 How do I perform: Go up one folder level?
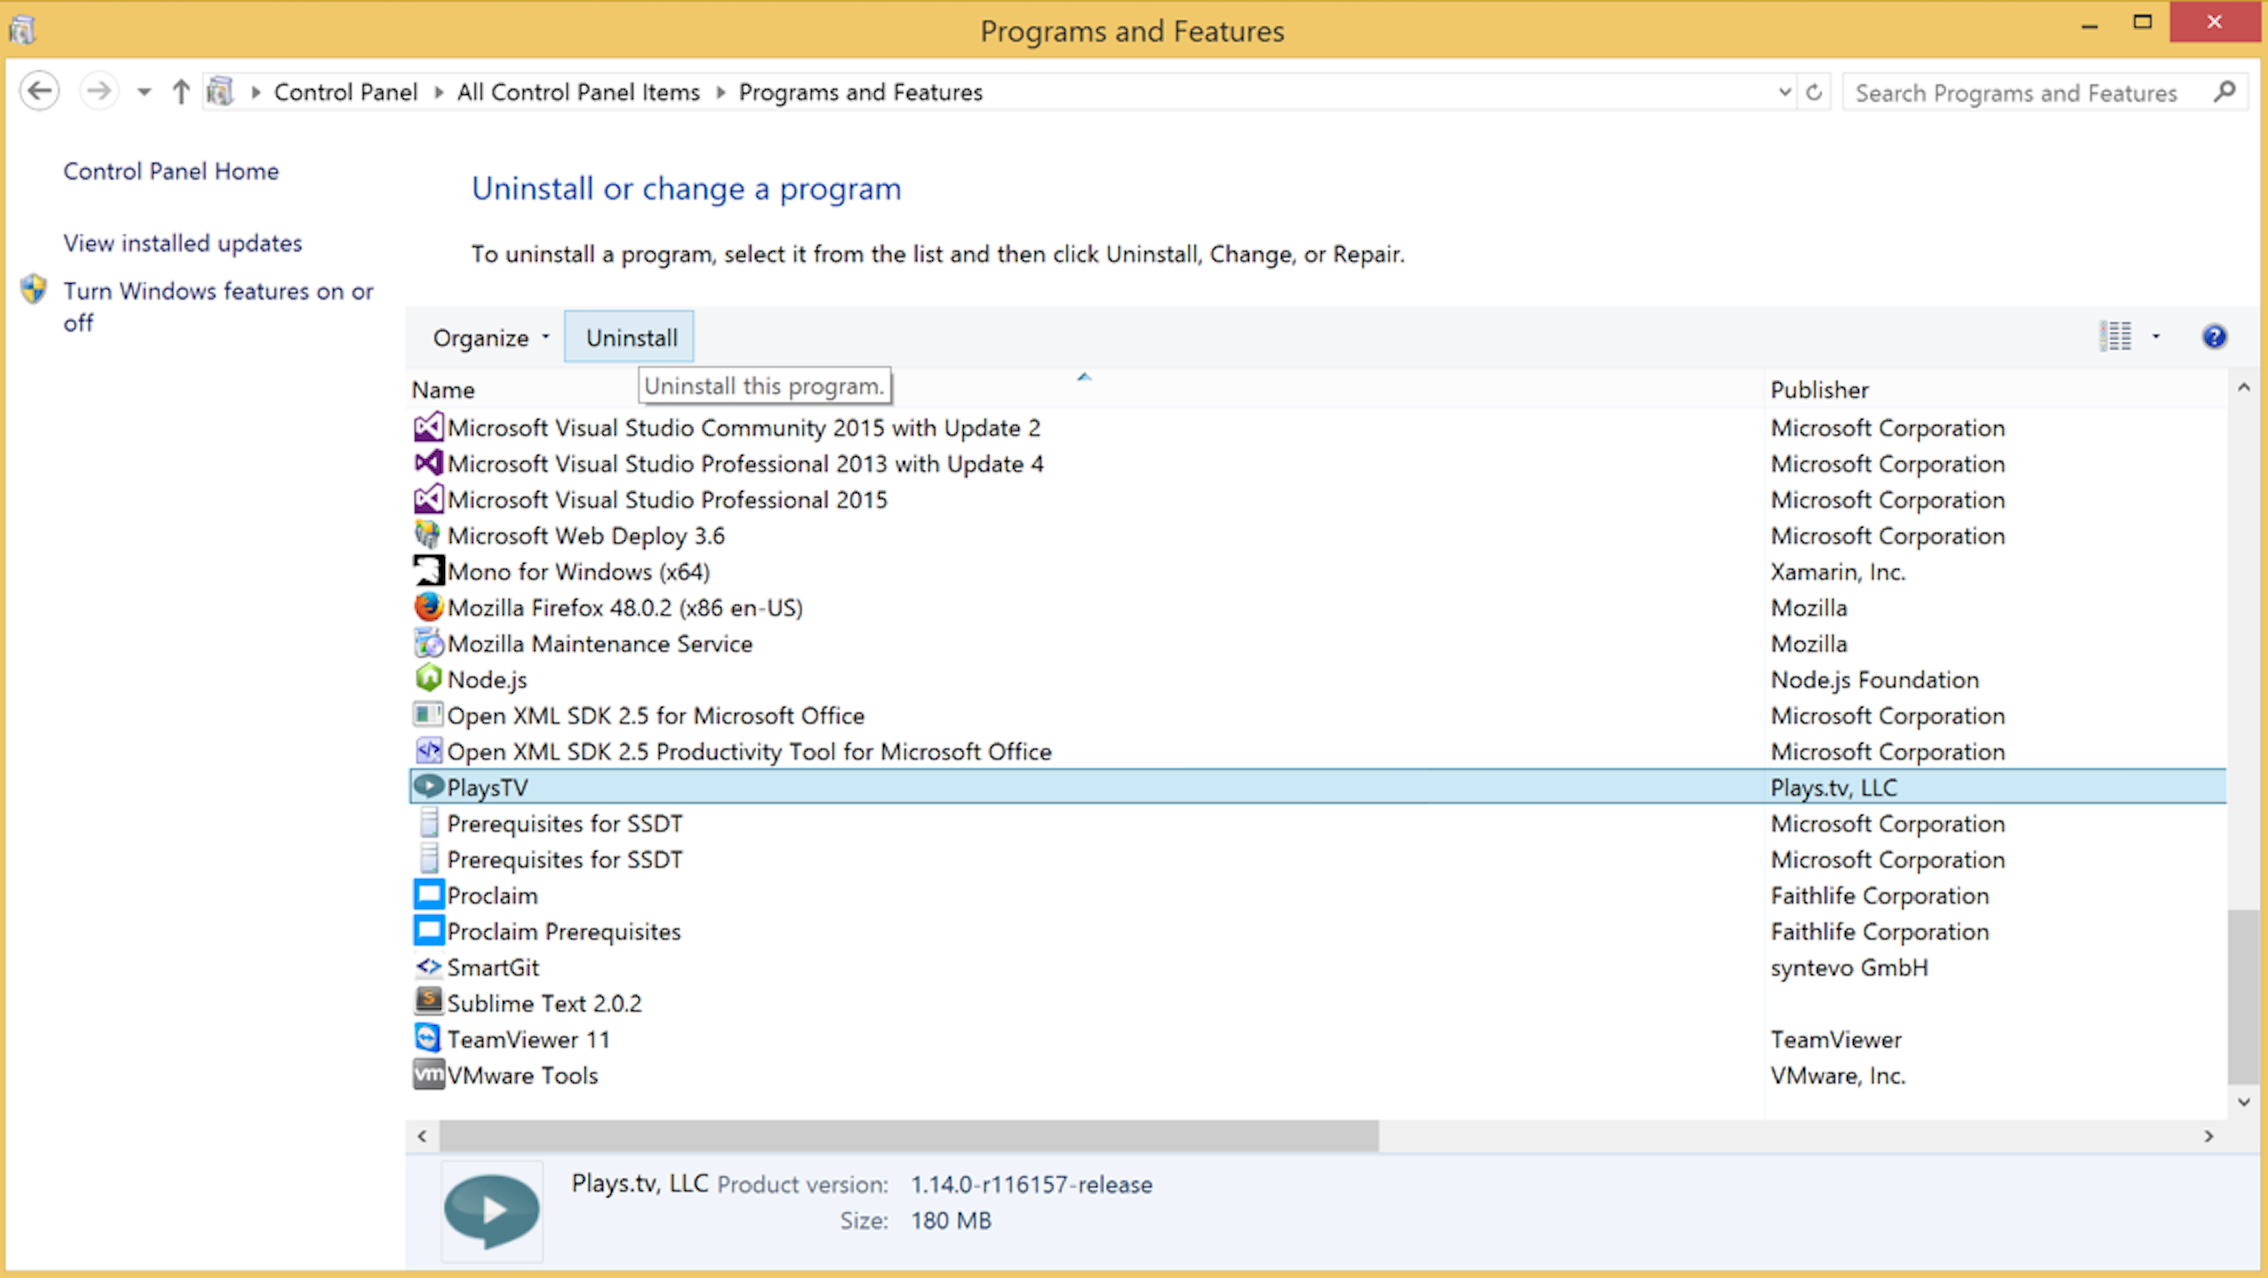point(181,92)
